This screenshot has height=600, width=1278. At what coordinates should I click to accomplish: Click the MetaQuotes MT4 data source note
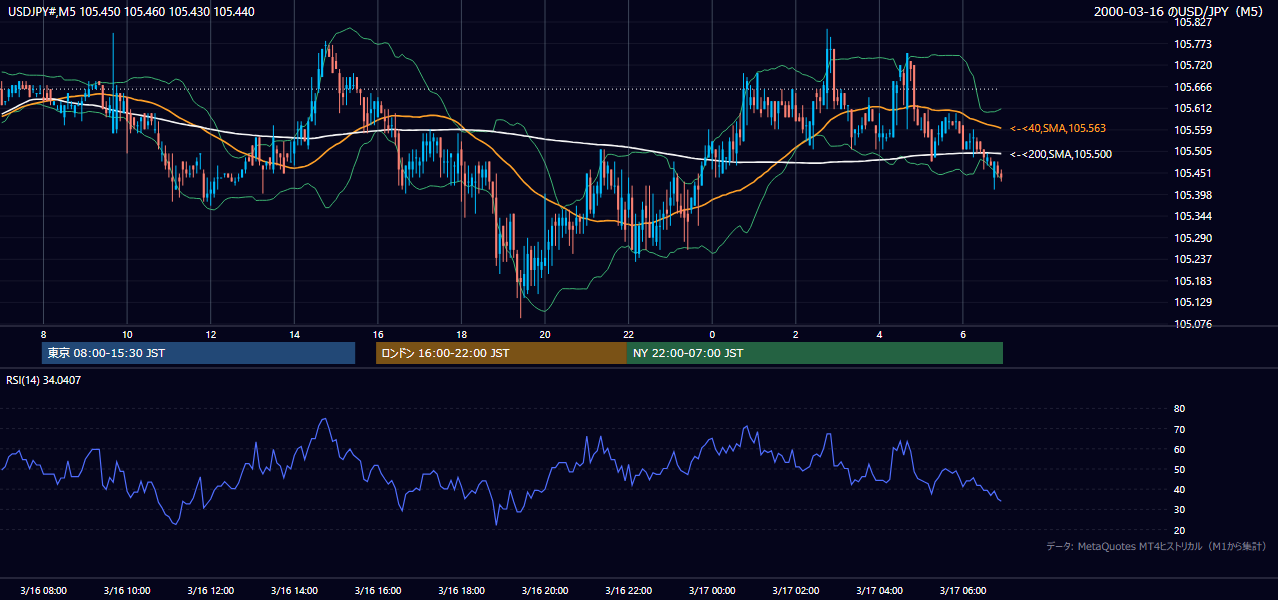tap(1156, 546)
